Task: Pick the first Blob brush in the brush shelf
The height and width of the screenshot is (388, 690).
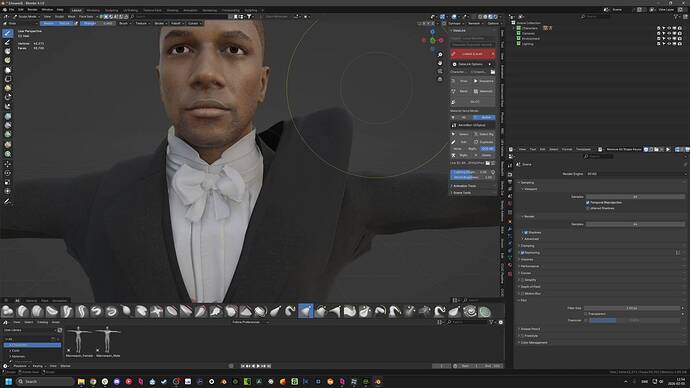Action: point(7,311)
